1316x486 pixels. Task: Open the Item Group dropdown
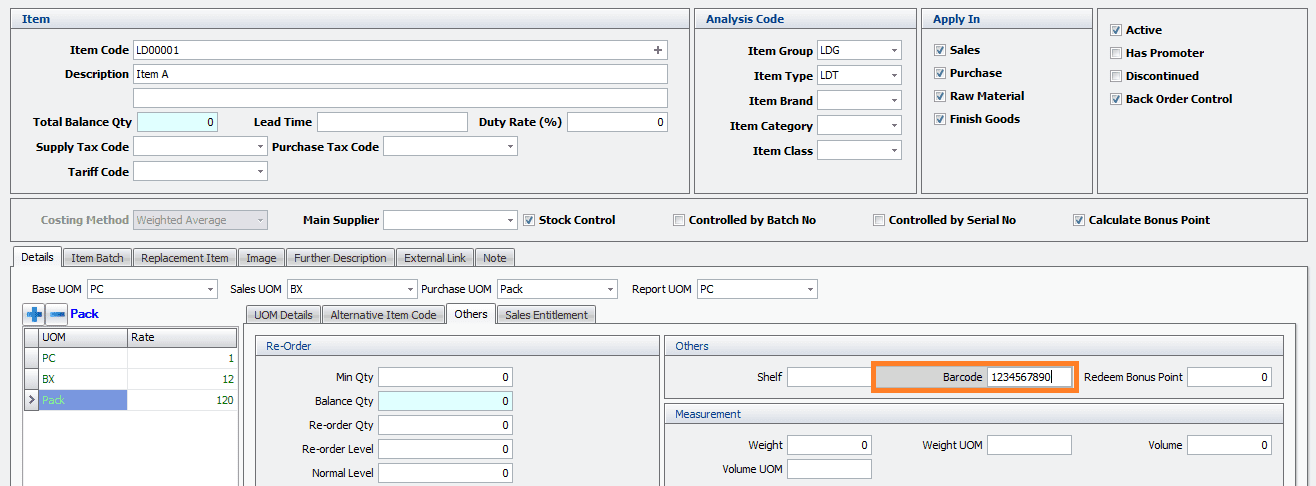pos(892,50)
